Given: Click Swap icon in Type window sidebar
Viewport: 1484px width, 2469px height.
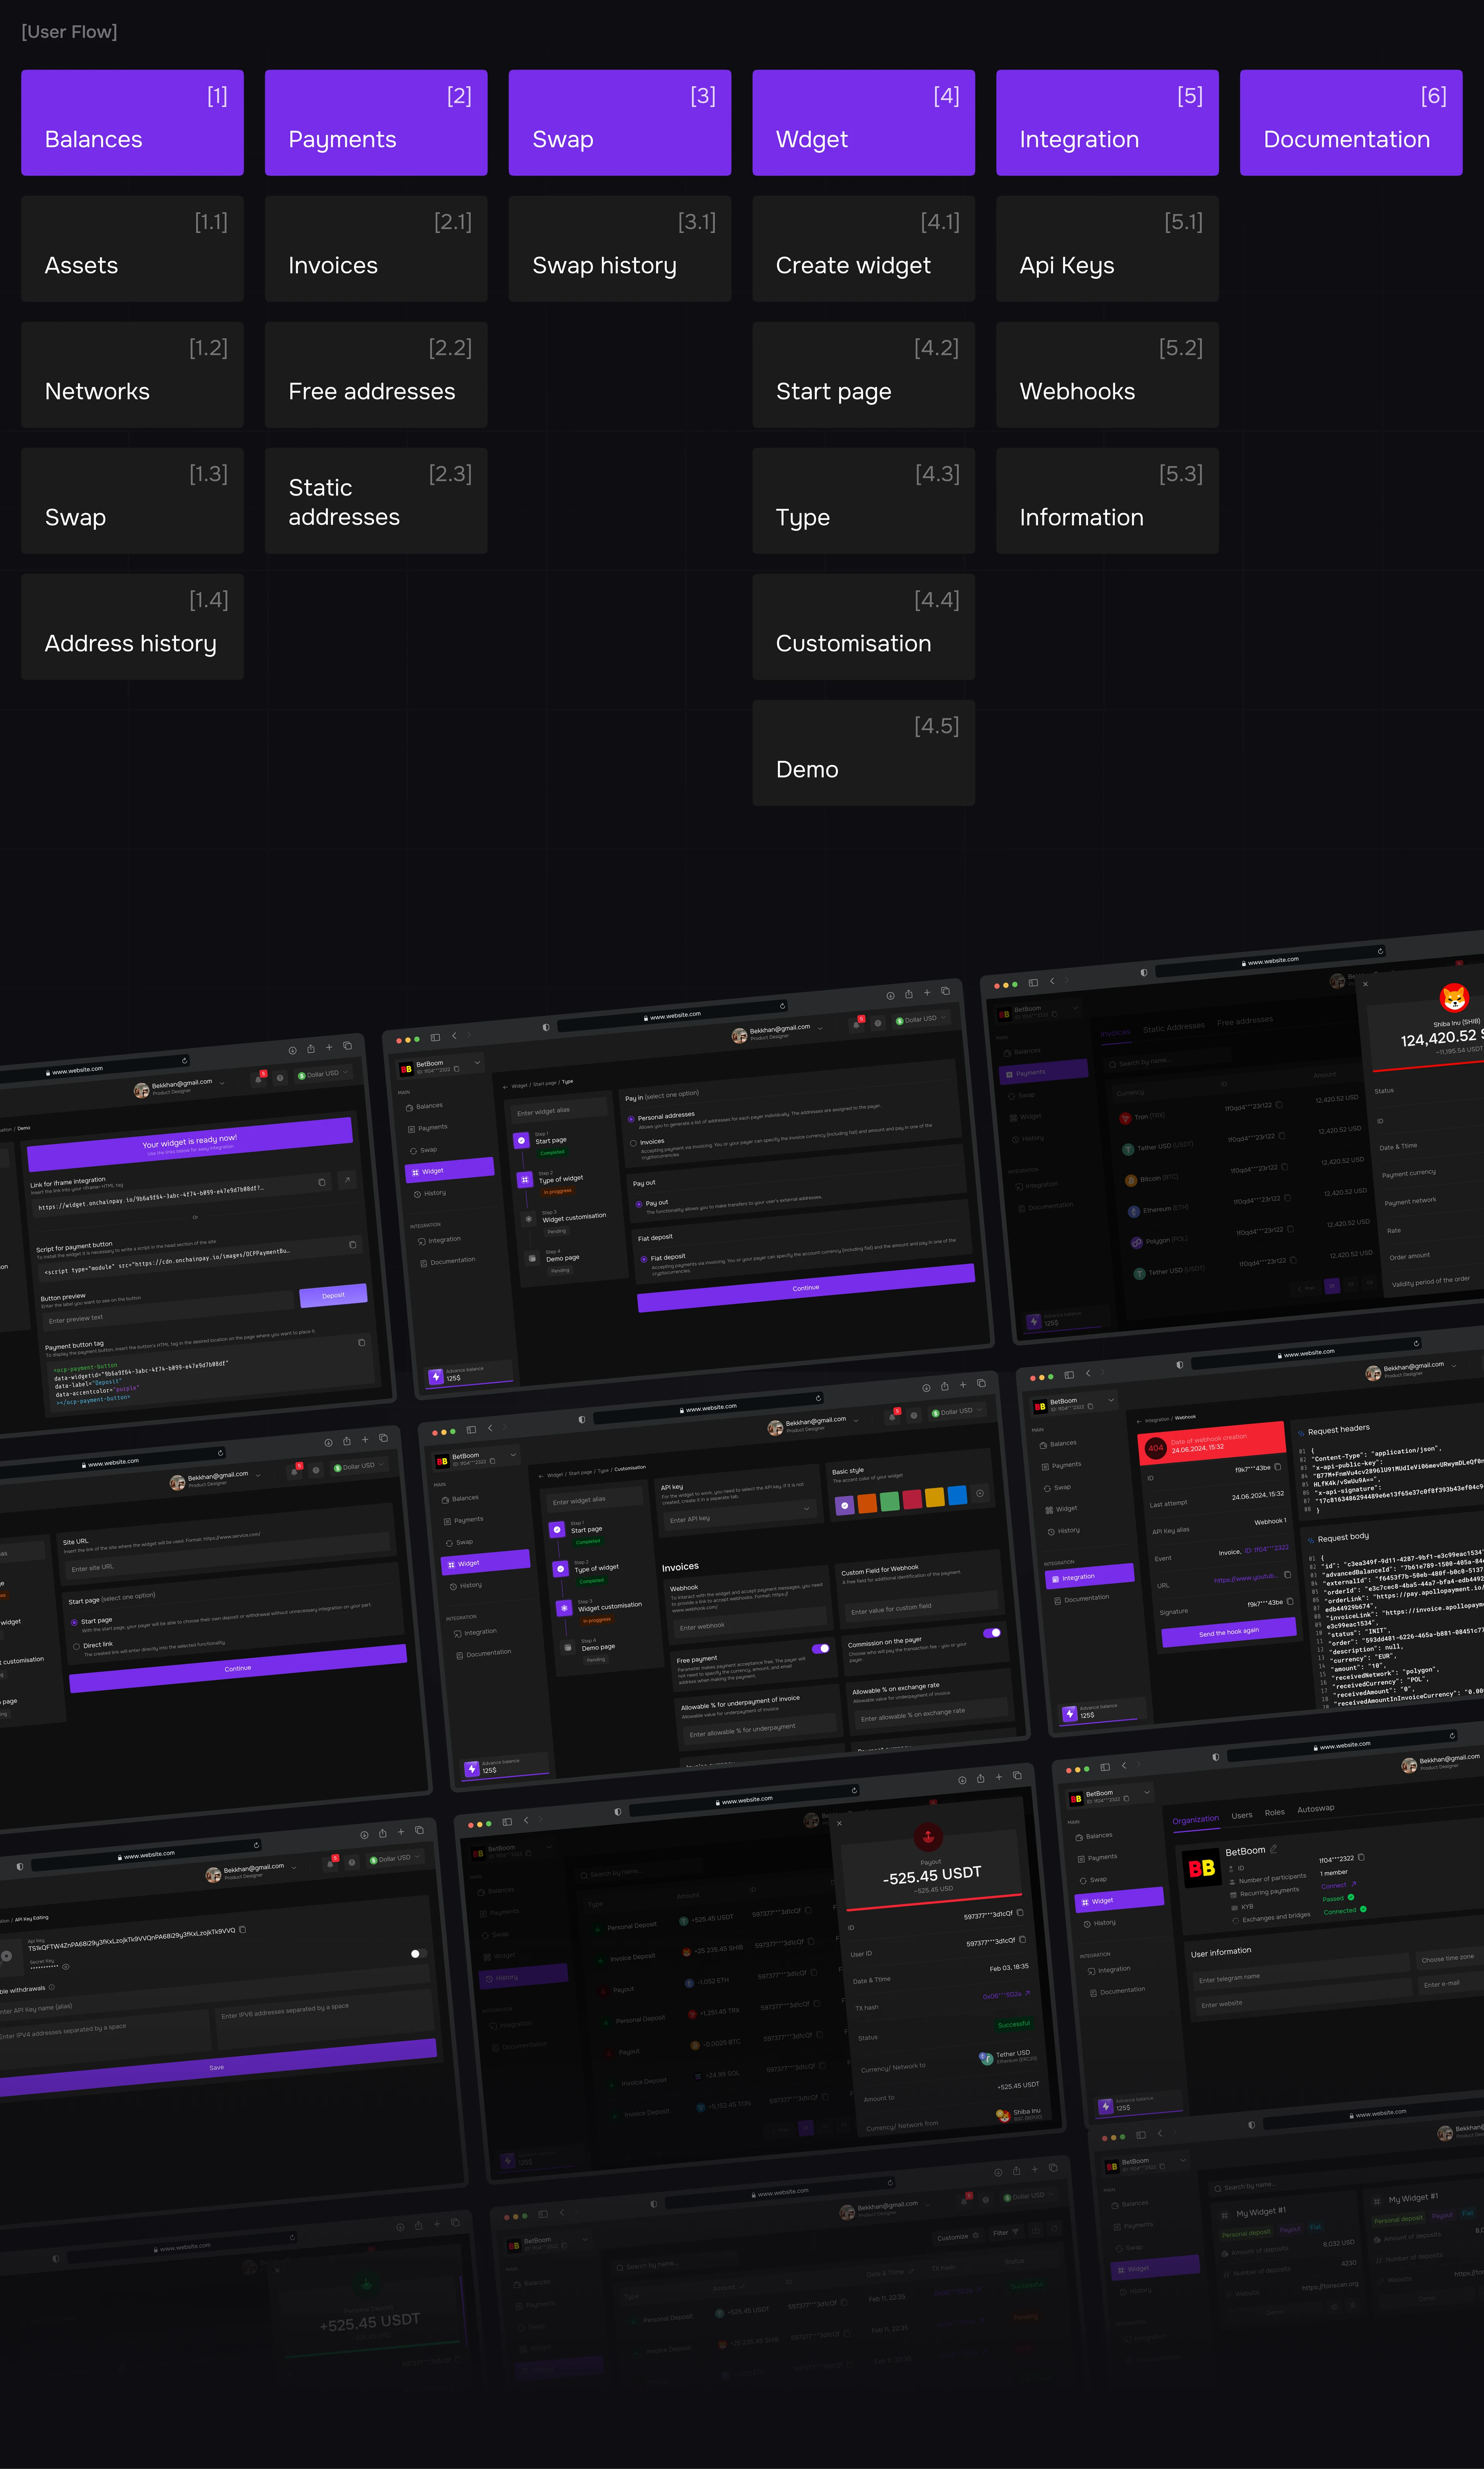Looking at the screenshot, I should (413, 1151).
